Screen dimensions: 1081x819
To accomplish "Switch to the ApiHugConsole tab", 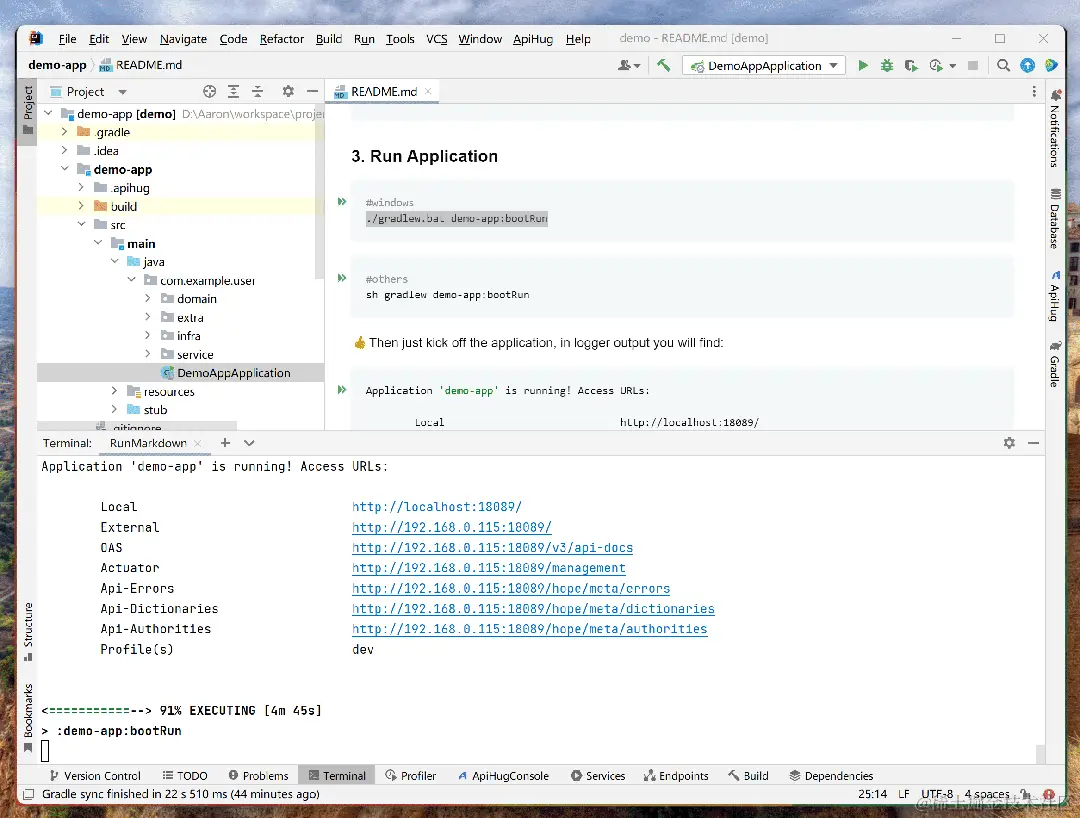I will tap(503, 776).
